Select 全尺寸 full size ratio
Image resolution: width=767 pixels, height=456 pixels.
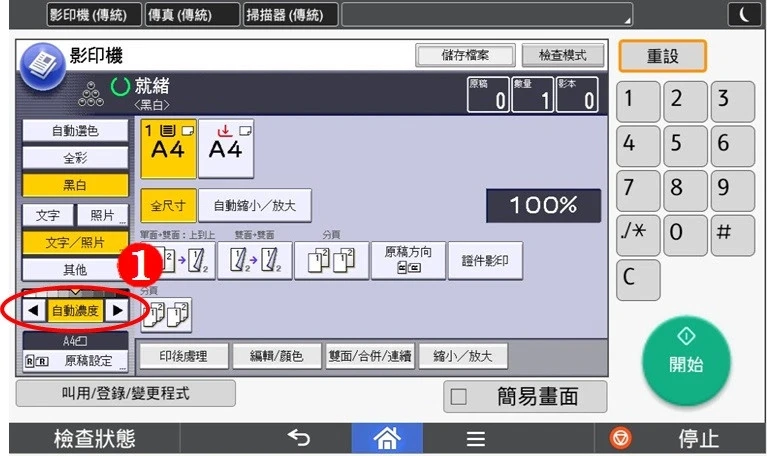click(168, 205)
